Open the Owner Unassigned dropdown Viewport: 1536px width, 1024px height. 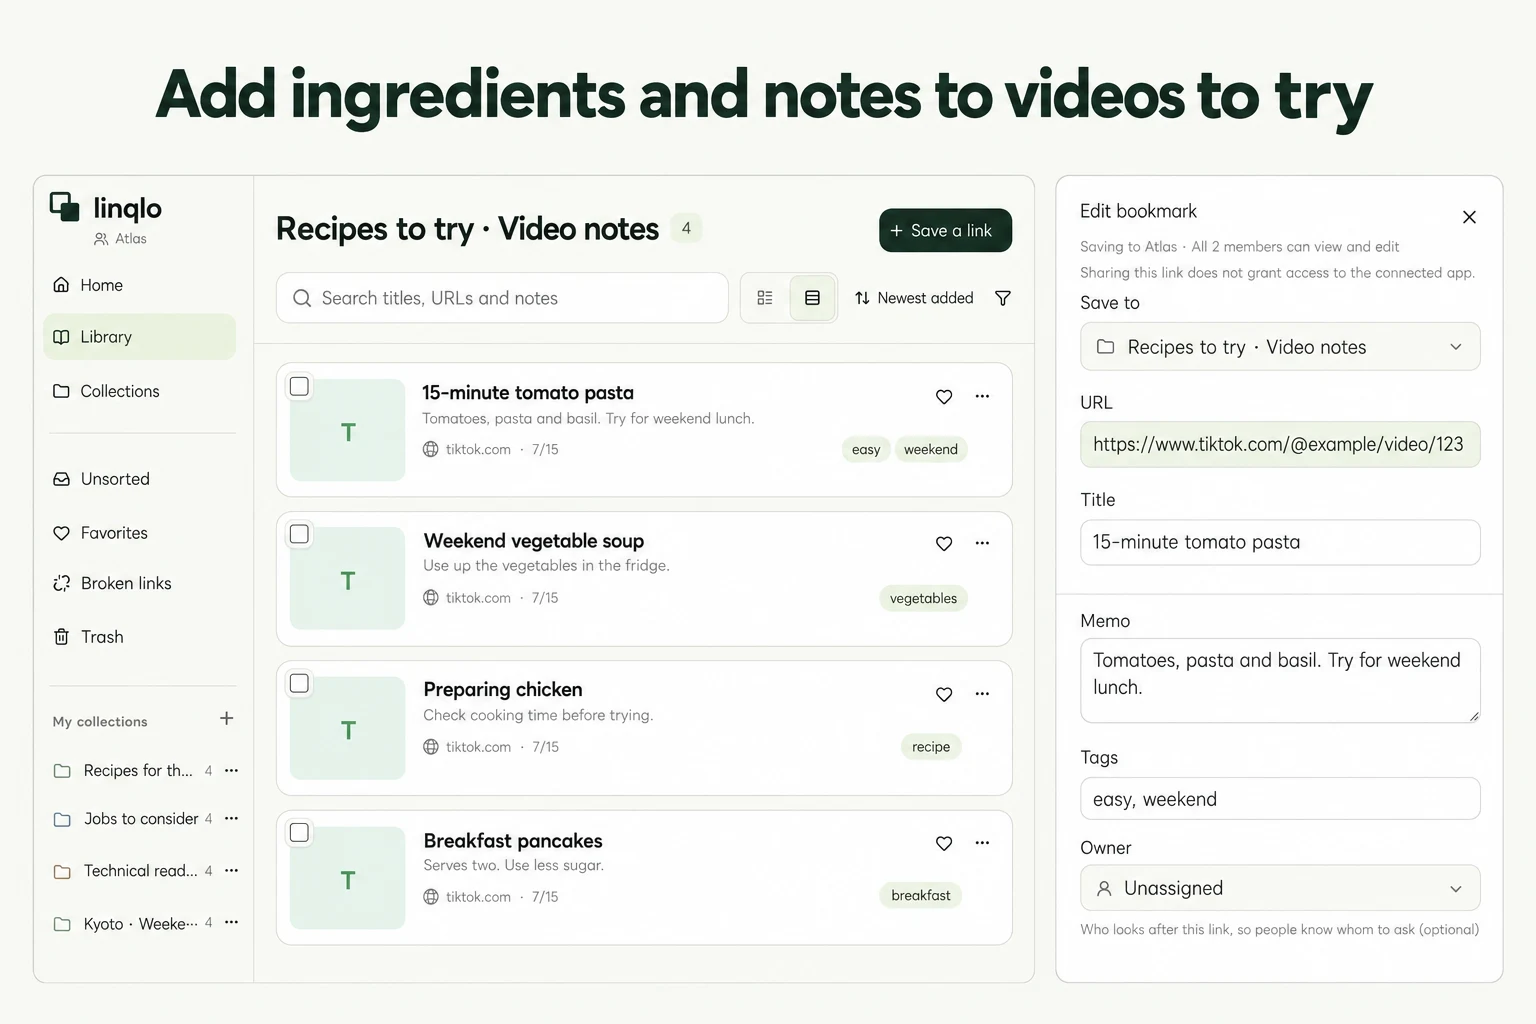(x=1280, y=888)
